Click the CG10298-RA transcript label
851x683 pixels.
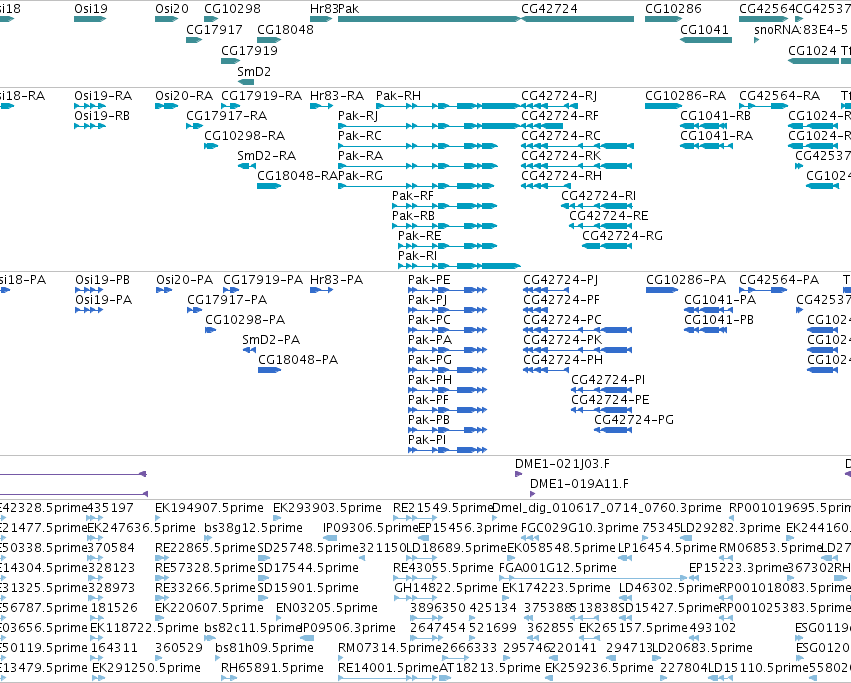(245, 136)
